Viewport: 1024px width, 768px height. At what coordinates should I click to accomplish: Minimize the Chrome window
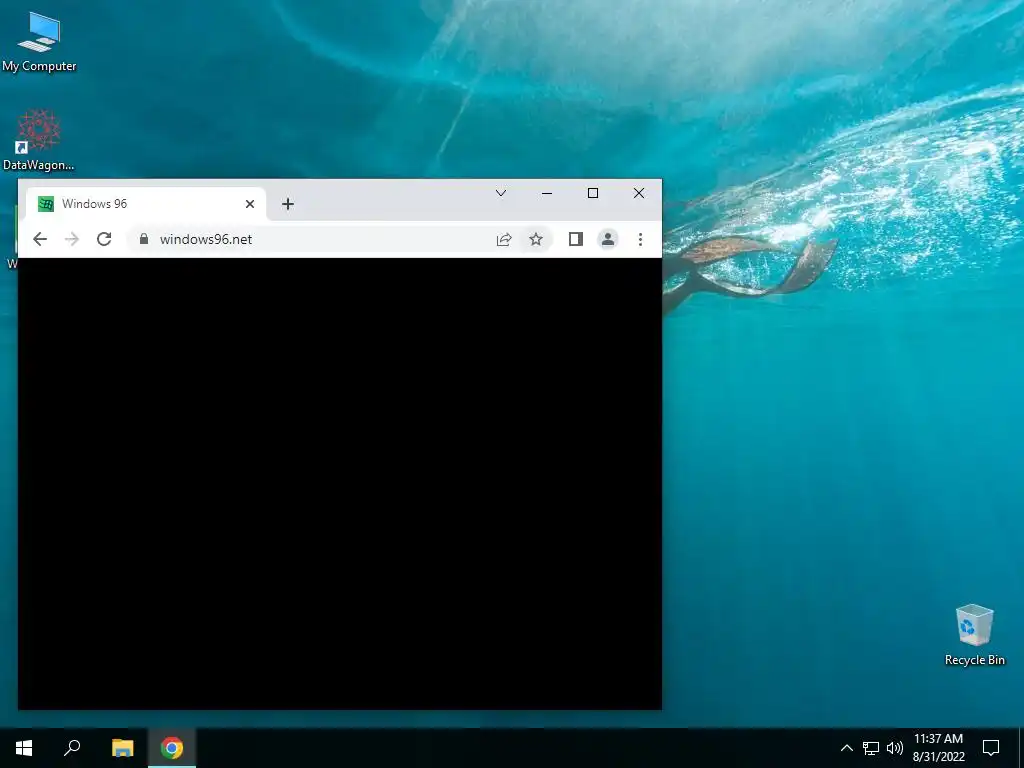(547, 193)
